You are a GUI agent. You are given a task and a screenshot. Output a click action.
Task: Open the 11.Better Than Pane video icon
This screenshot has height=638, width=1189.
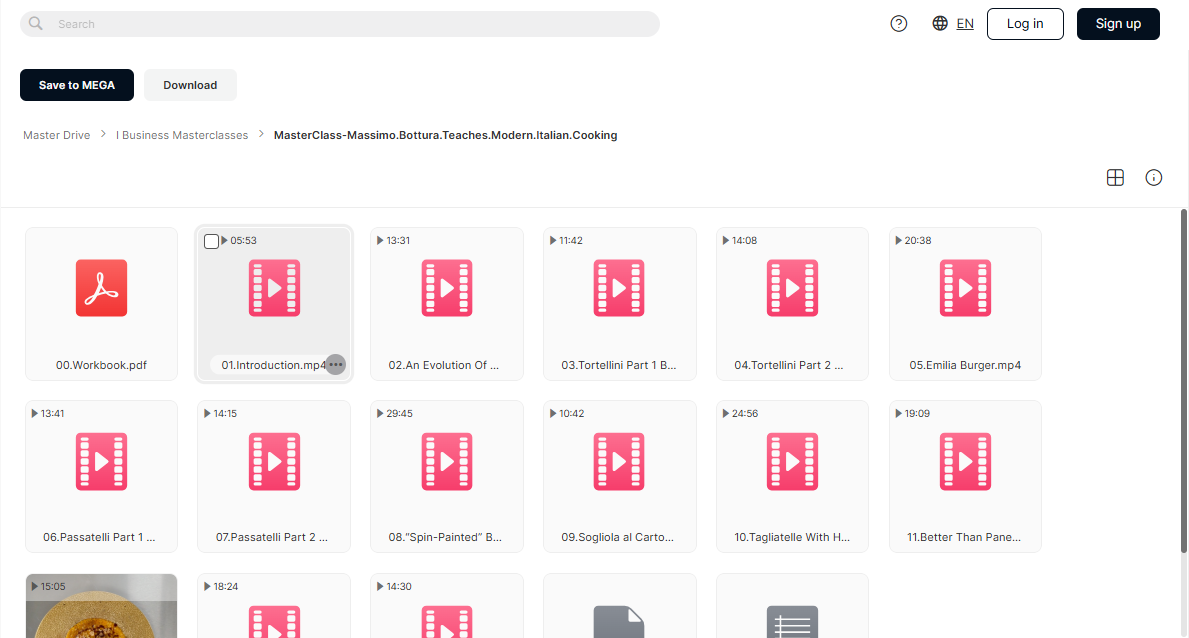tap(965, 461)
